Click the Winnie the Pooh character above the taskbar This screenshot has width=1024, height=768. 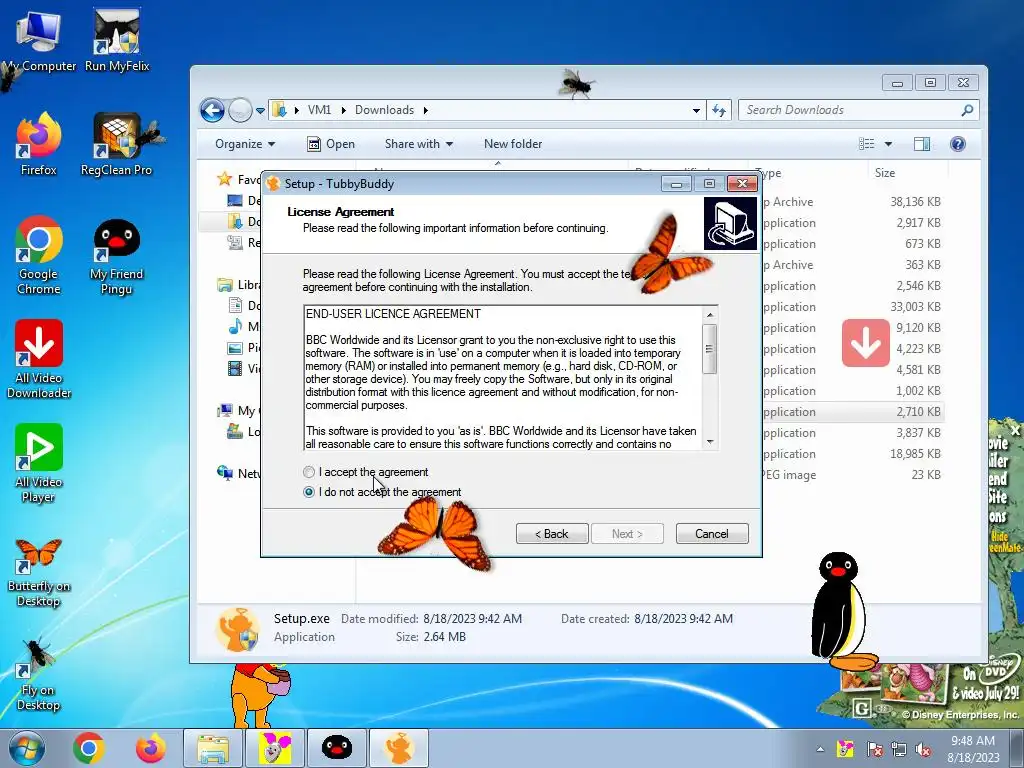pyautogui.click(x=261, y=696)
